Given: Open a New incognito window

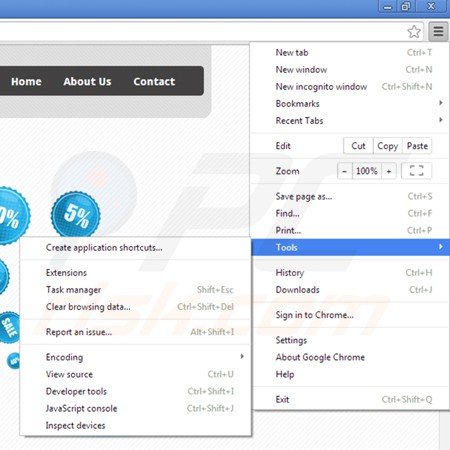Looking at the screenshot, I should [350, 87].
